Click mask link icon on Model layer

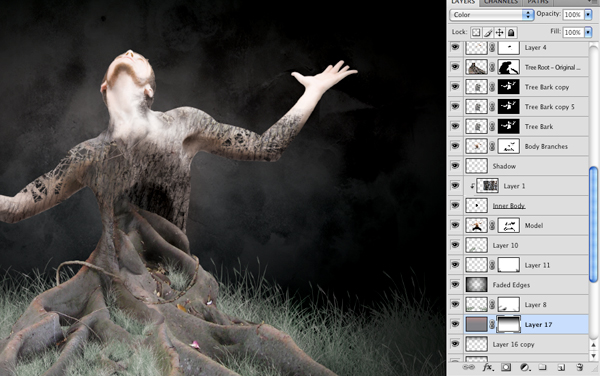click(x=492, y=226)
